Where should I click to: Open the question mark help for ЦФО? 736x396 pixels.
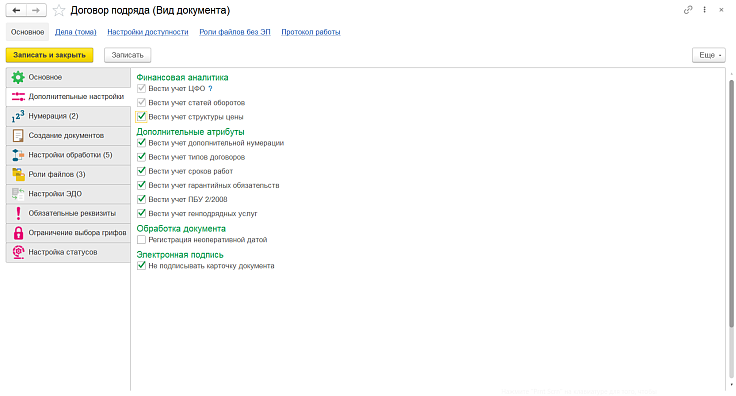pos(210,89)
